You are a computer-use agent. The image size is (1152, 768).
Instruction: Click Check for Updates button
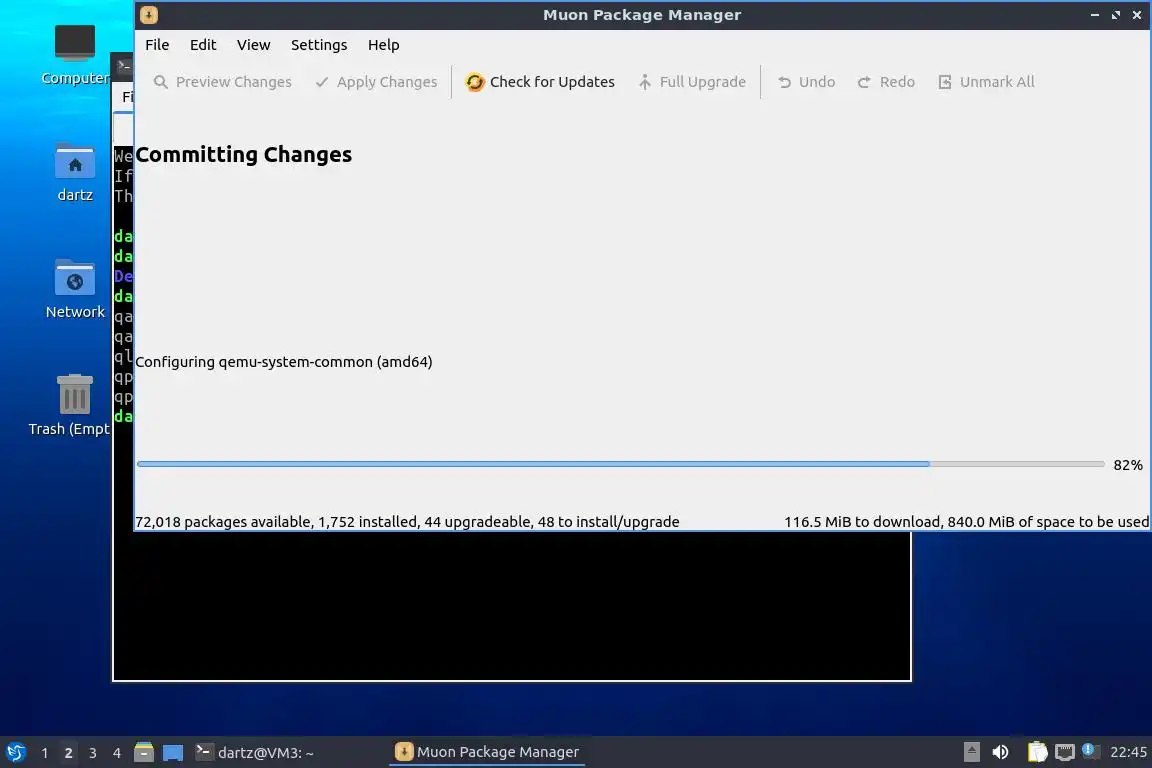[540, 82]
